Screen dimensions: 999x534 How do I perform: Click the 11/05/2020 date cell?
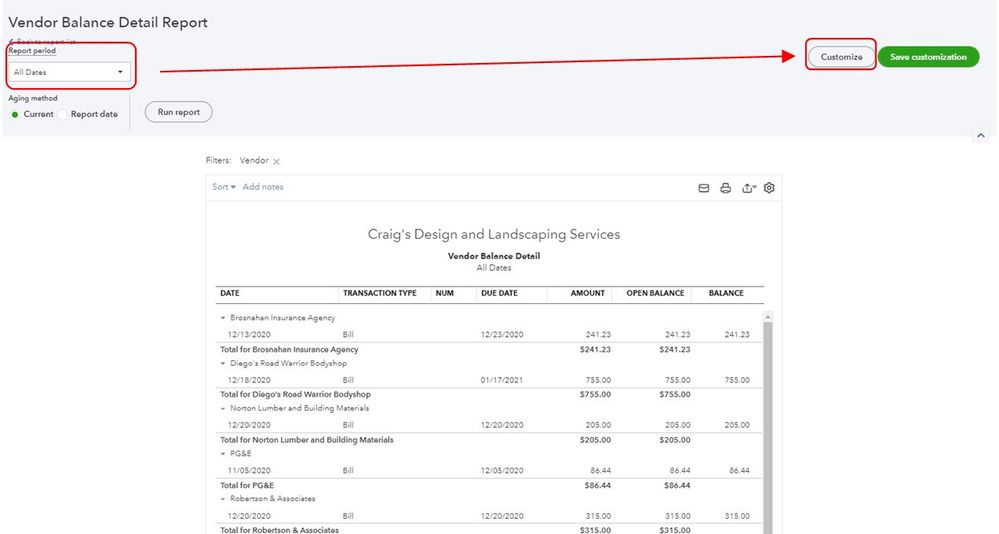pos(249,470)
